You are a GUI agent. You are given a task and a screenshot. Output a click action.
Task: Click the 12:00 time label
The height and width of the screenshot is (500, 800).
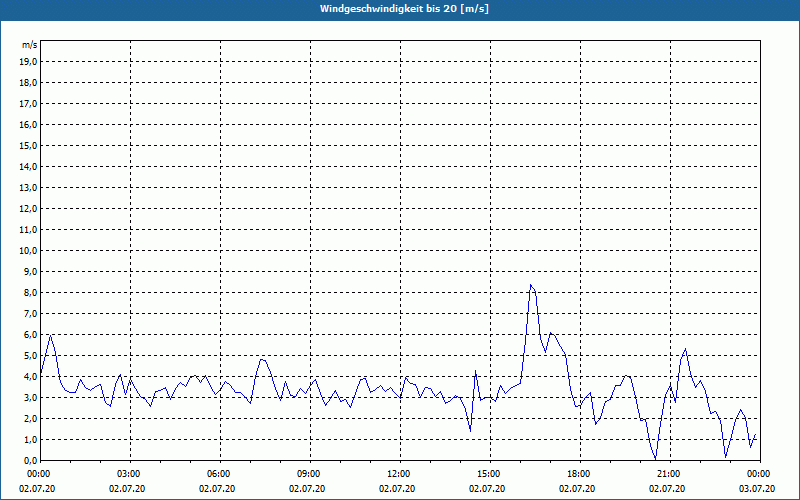(397, 474)
